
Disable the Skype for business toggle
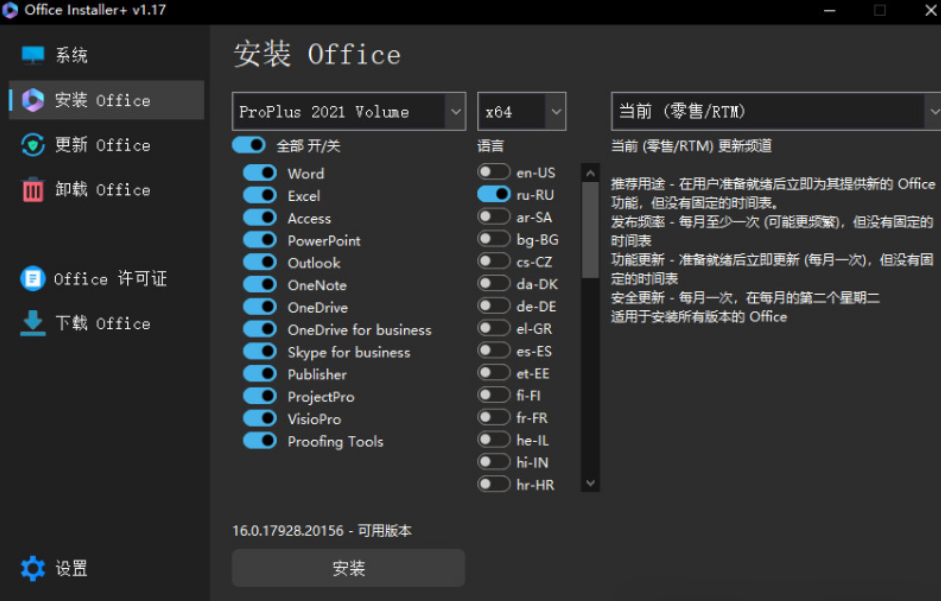(x=259, y=352)
